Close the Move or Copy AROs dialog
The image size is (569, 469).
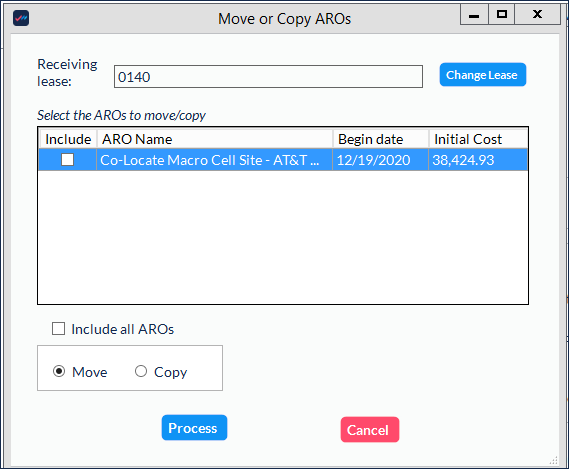[537, 15]
